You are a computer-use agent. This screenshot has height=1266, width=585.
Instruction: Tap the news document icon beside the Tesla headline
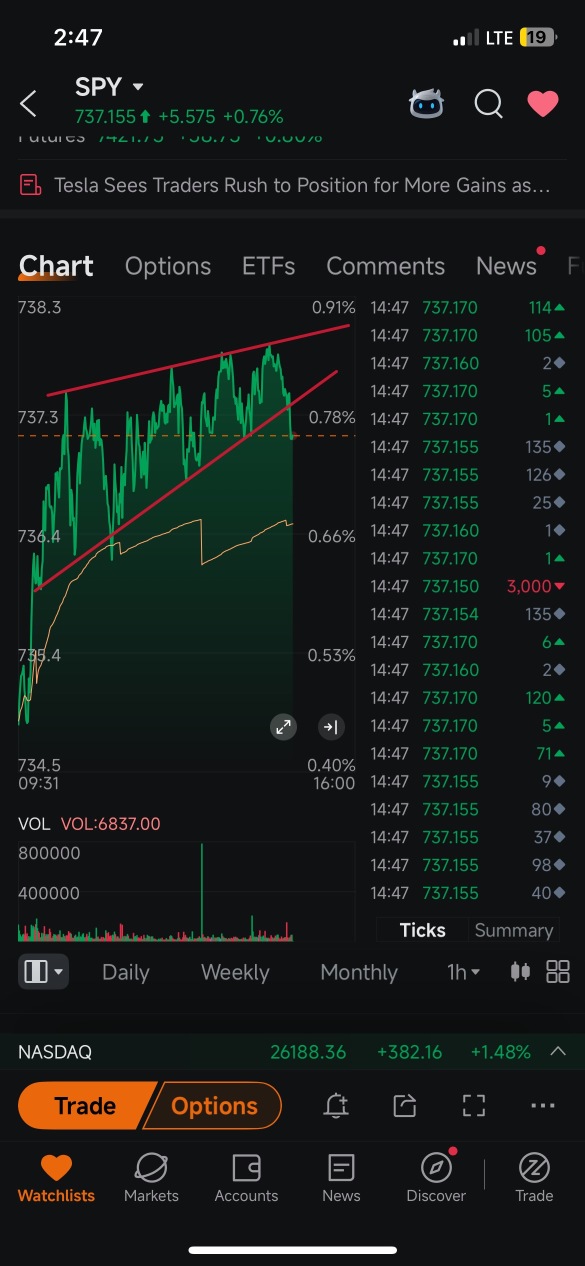31,185
